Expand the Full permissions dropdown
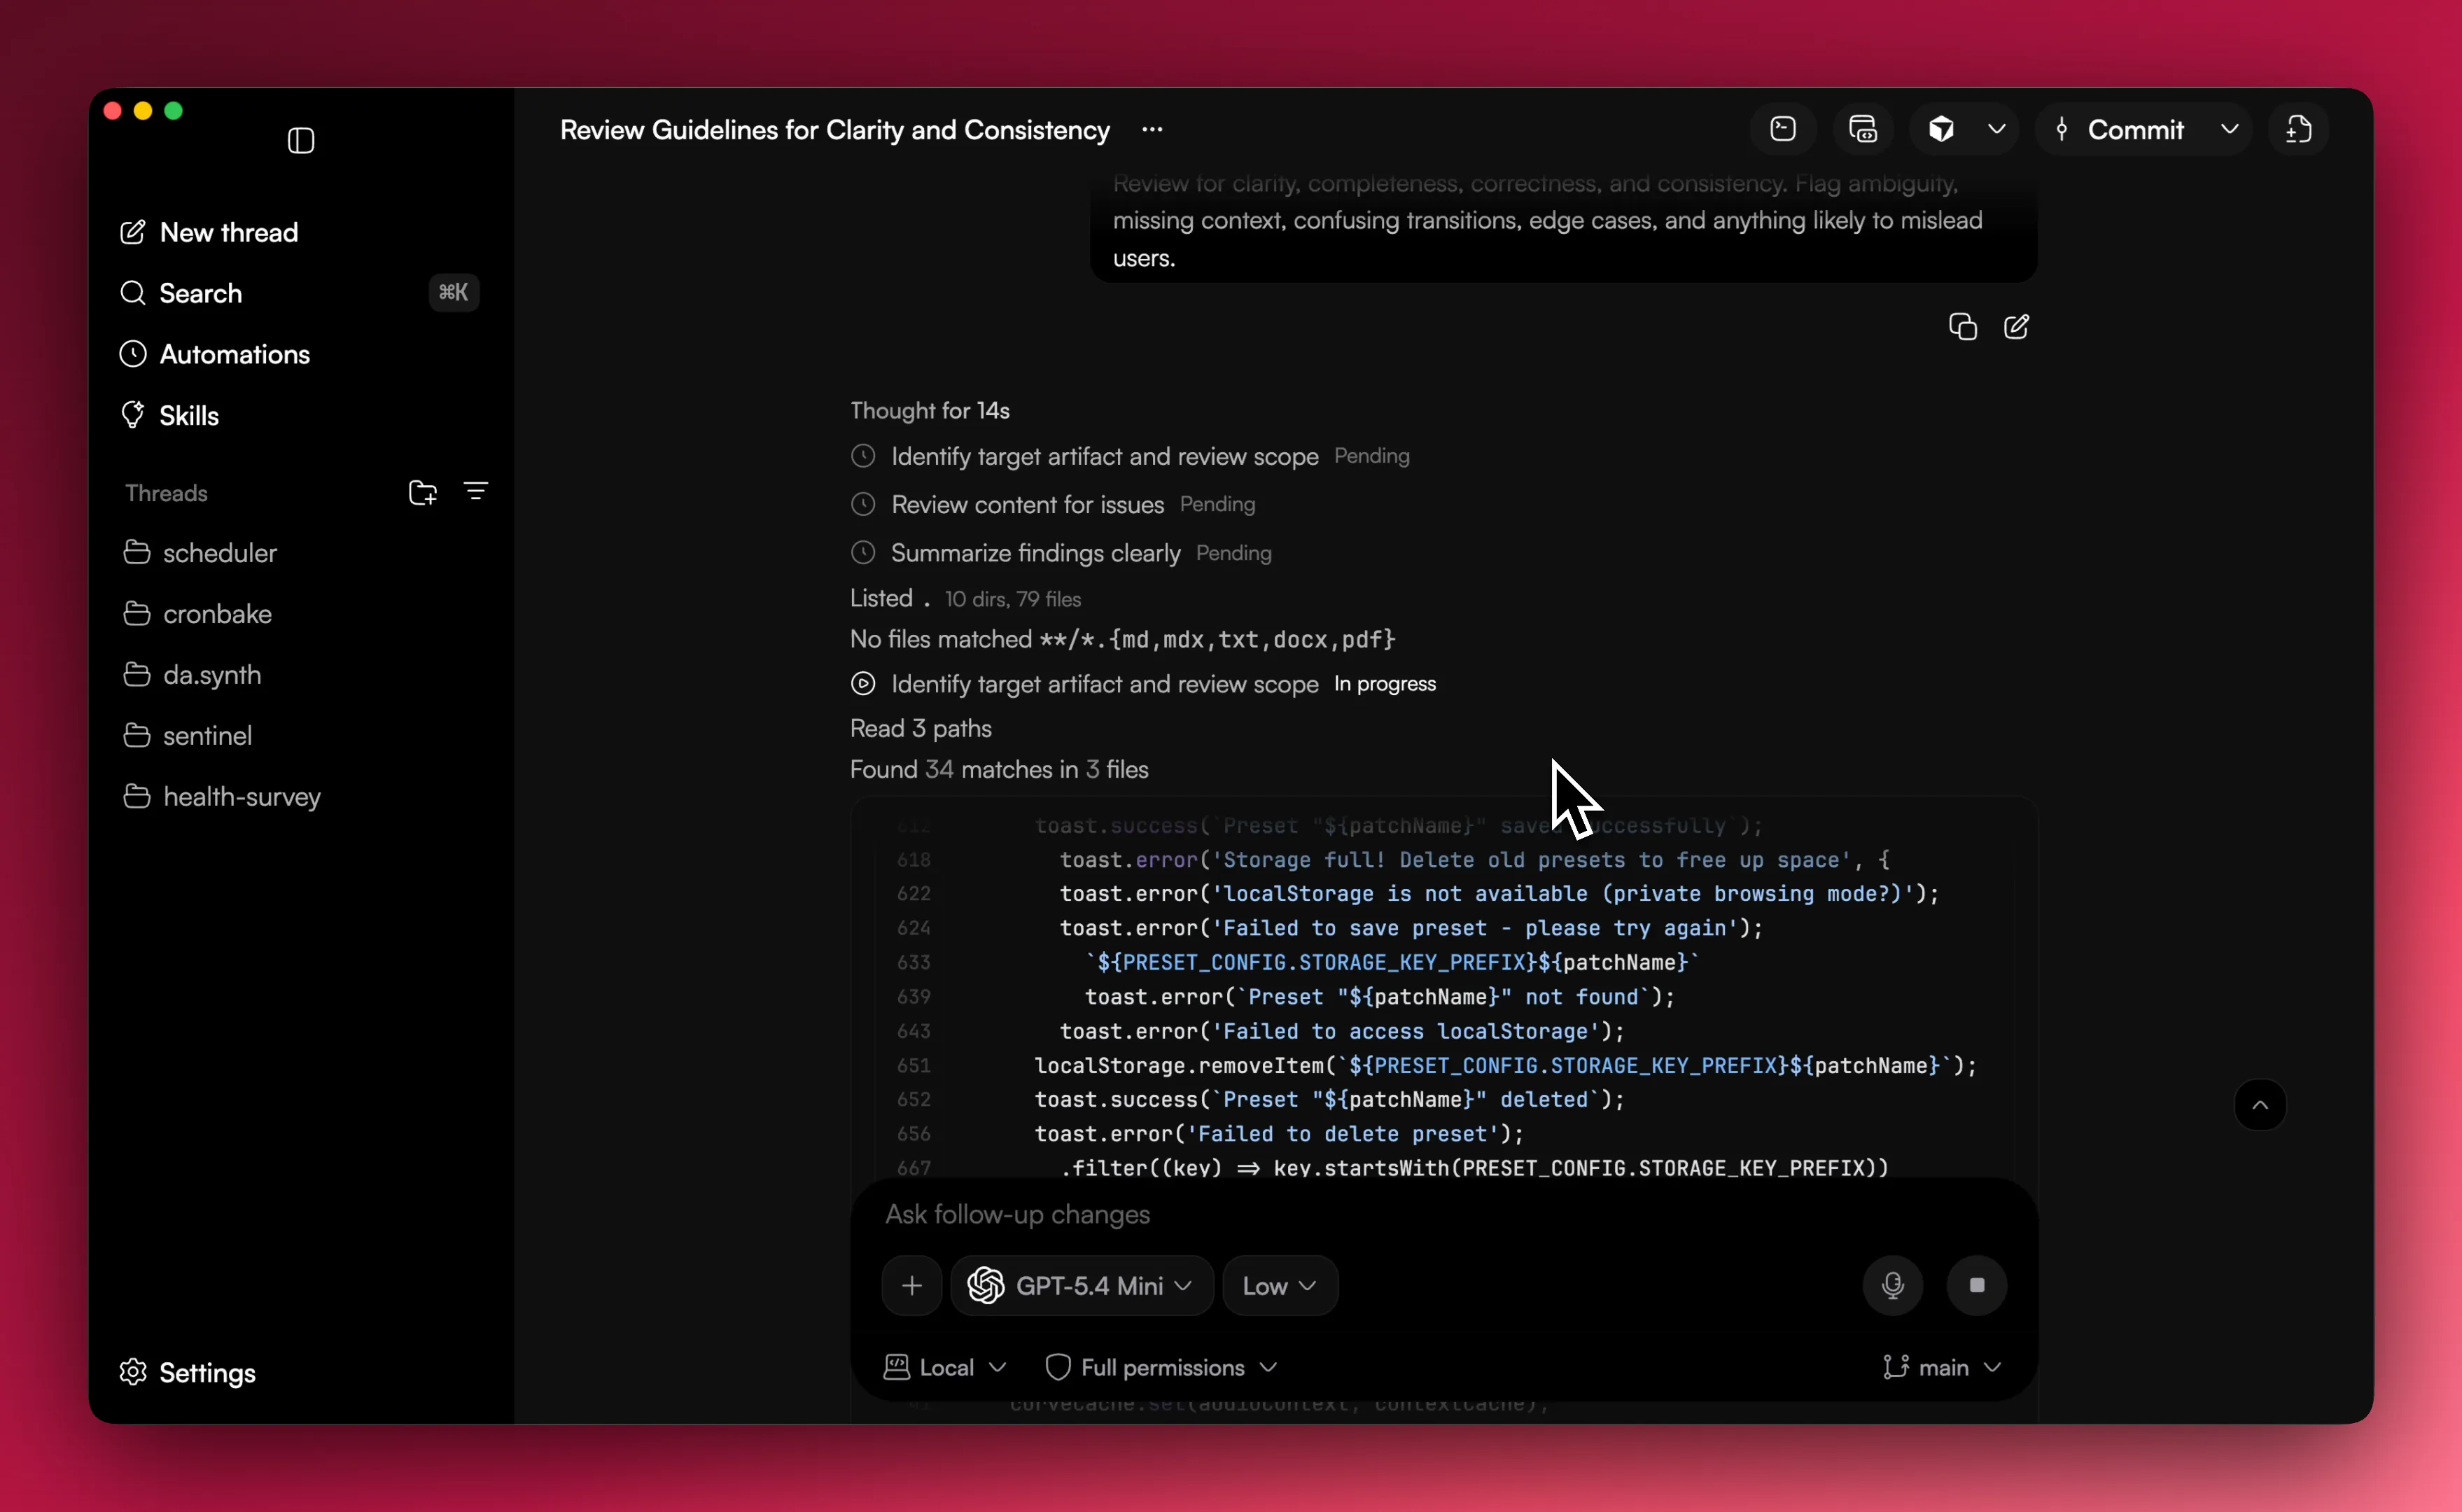Screen dimensions: 2462x1512 (x=1161, y=1367)
